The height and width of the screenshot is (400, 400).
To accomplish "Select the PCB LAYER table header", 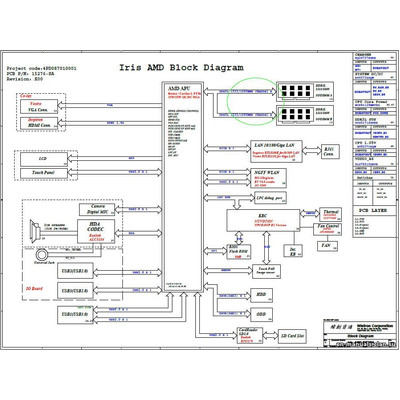I will point(375,211).
